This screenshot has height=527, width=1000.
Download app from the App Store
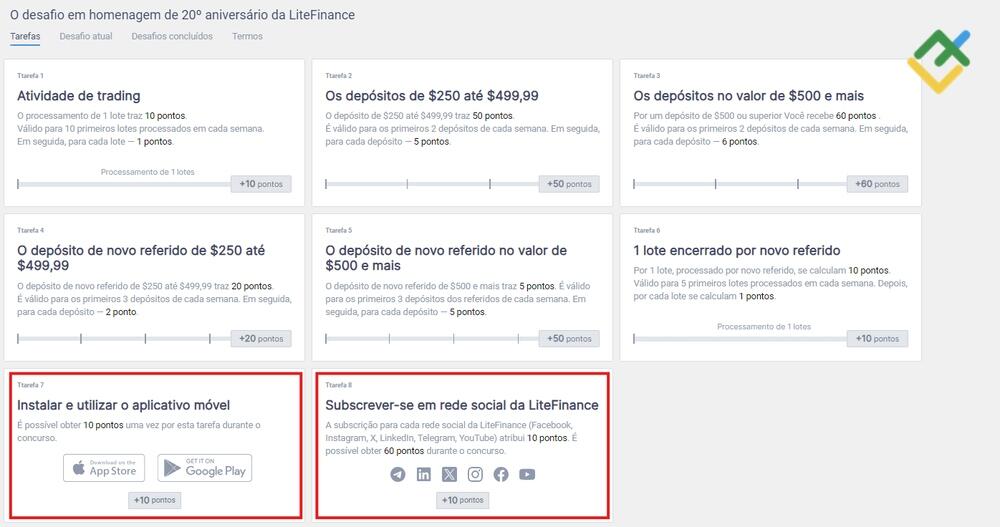tap(104, 468)
